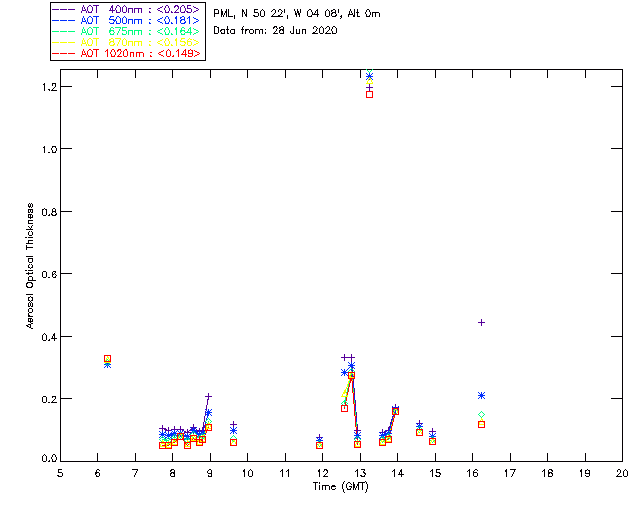Click the 'AOT 870nm : <0.156>' legend entry

tap(126, 42)
